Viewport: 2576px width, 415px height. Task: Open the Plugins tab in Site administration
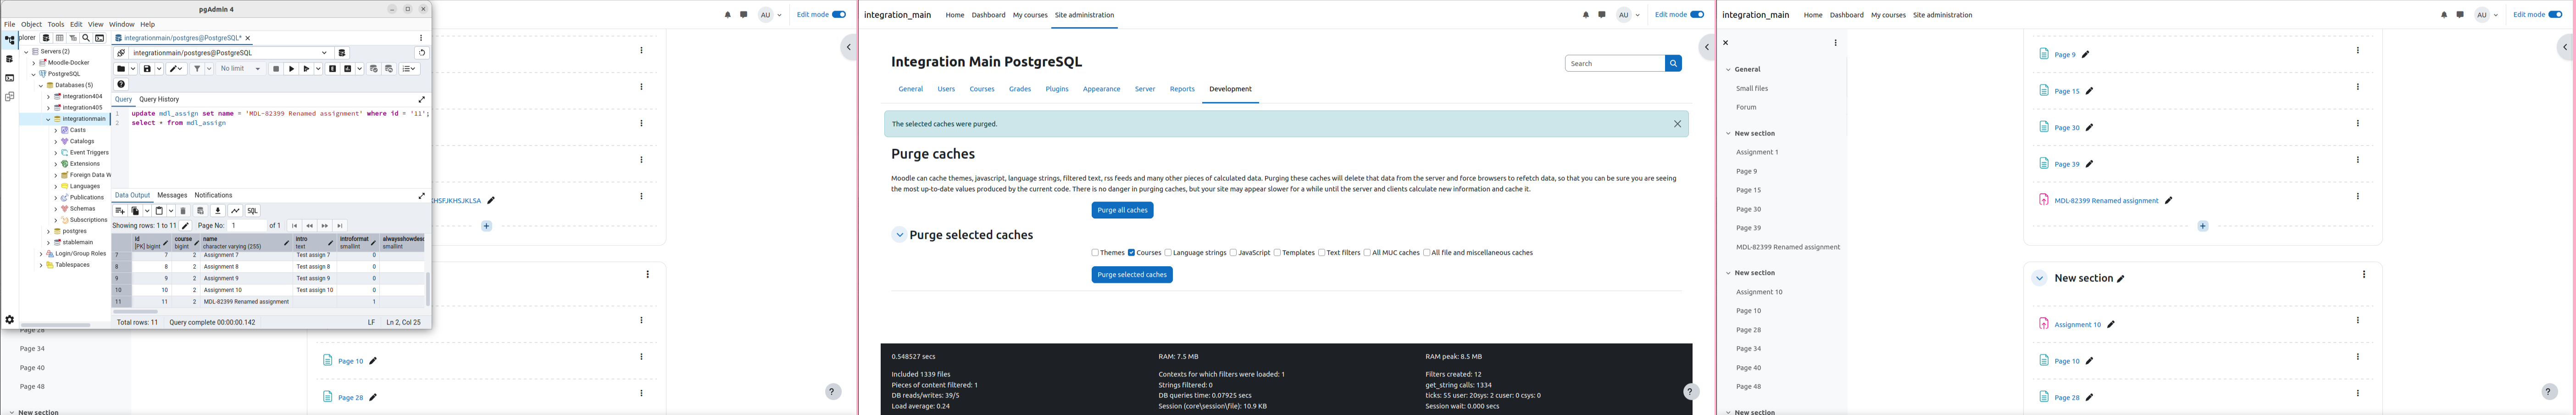pyautogui.click(x=1057, y=89)
